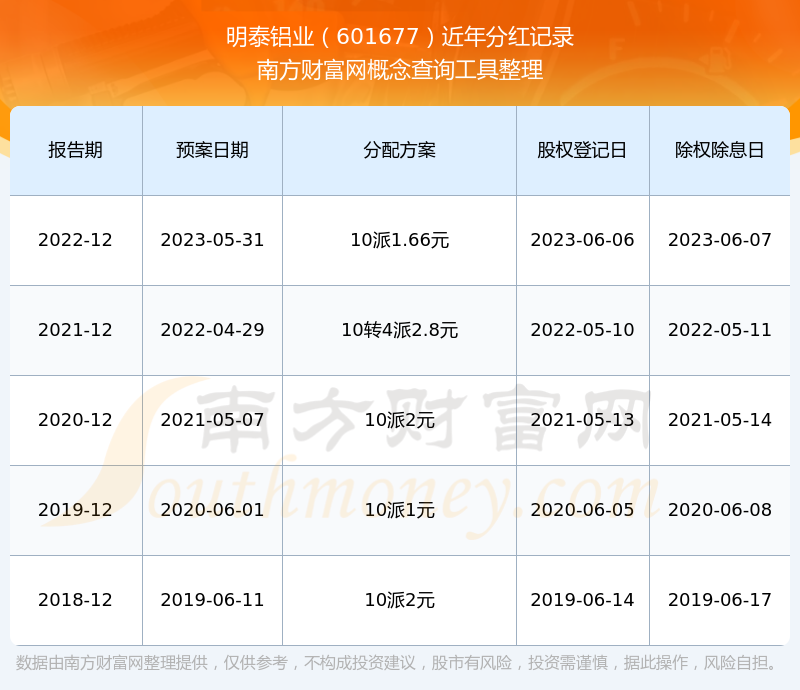Select the 预案日期 column header
Viewport: 800px width, 690px height.
point(212,150)
